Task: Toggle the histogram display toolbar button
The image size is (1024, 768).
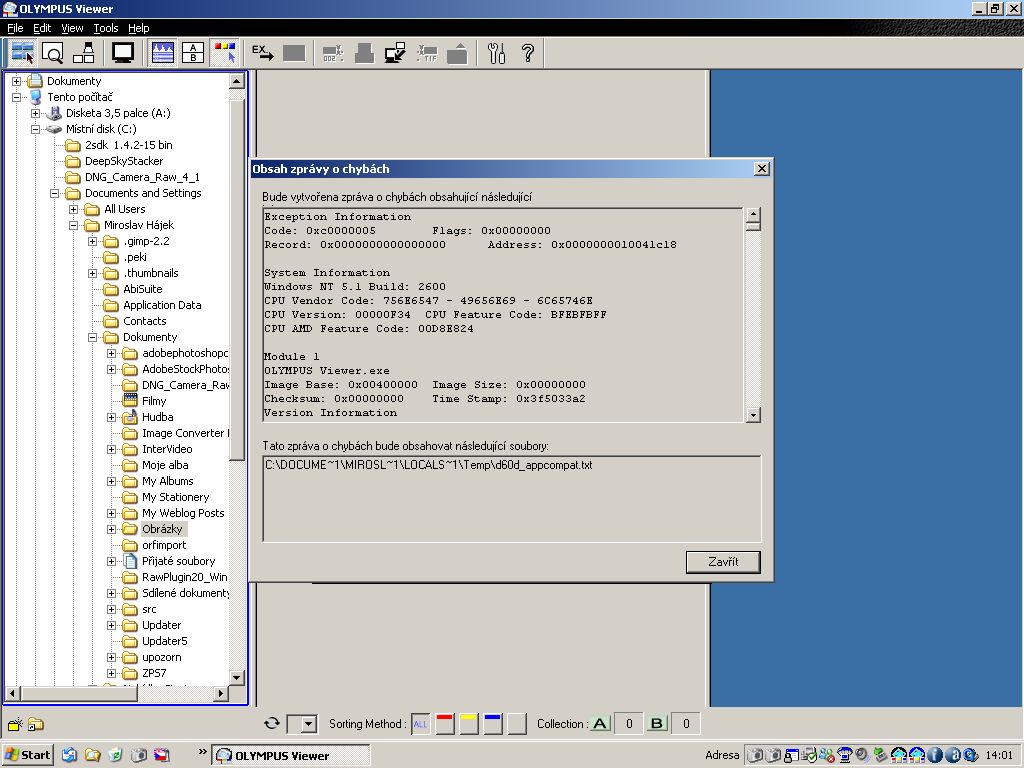Action: point(162,53)
